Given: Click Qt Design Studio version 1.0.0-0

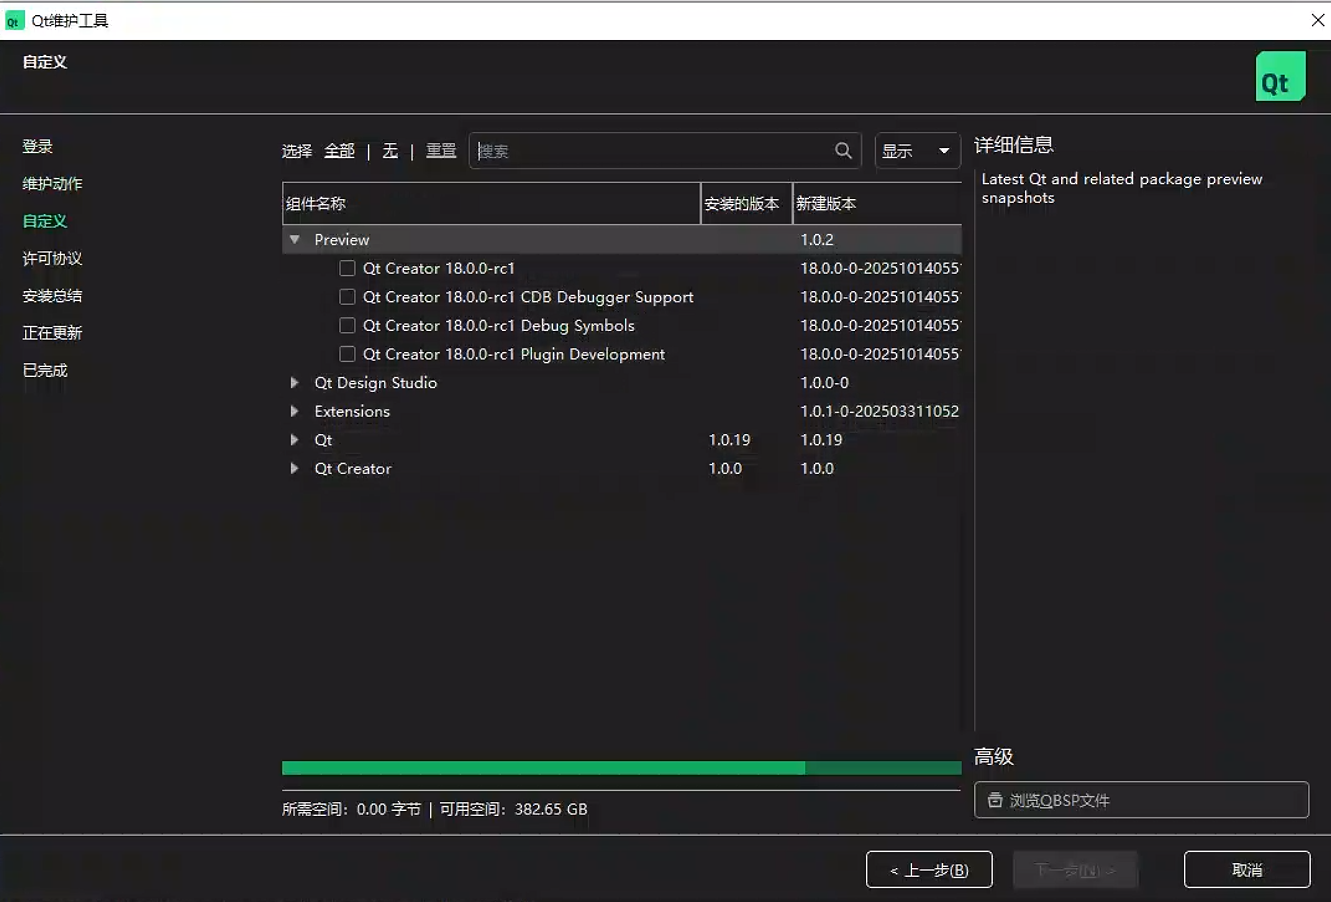Looking at the screenshot, I should click(x=825, y=383).
